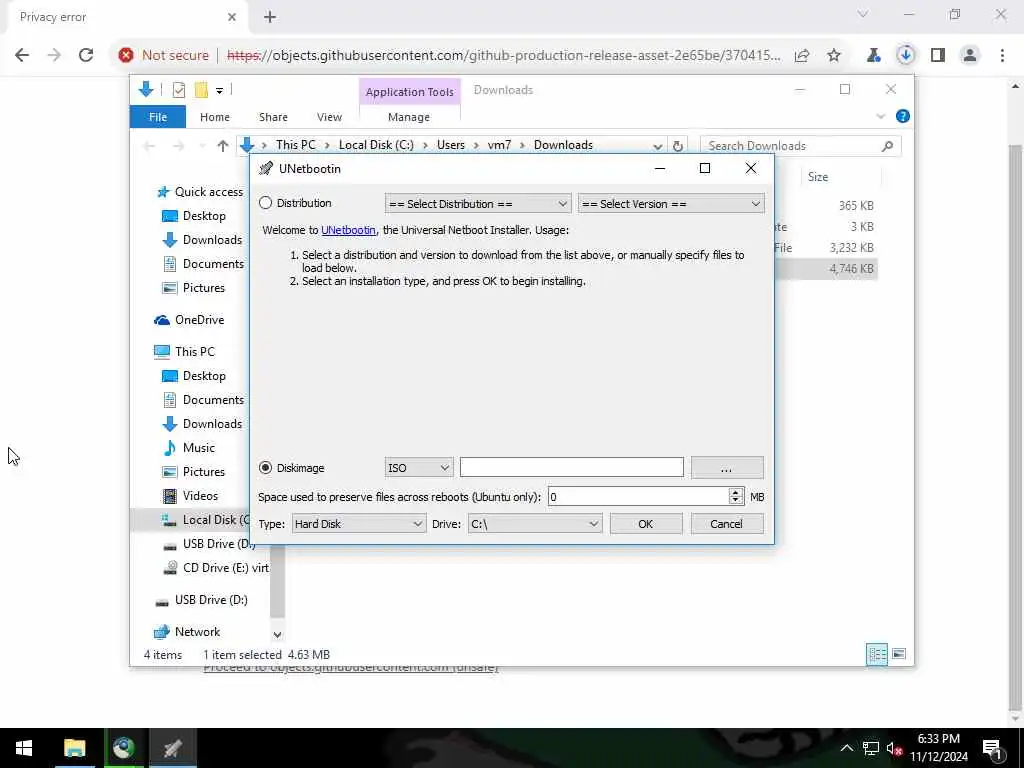This screenshot has height=768, width=1024.
Task: Select the Diskimage radio button
Action: (265, 468)
